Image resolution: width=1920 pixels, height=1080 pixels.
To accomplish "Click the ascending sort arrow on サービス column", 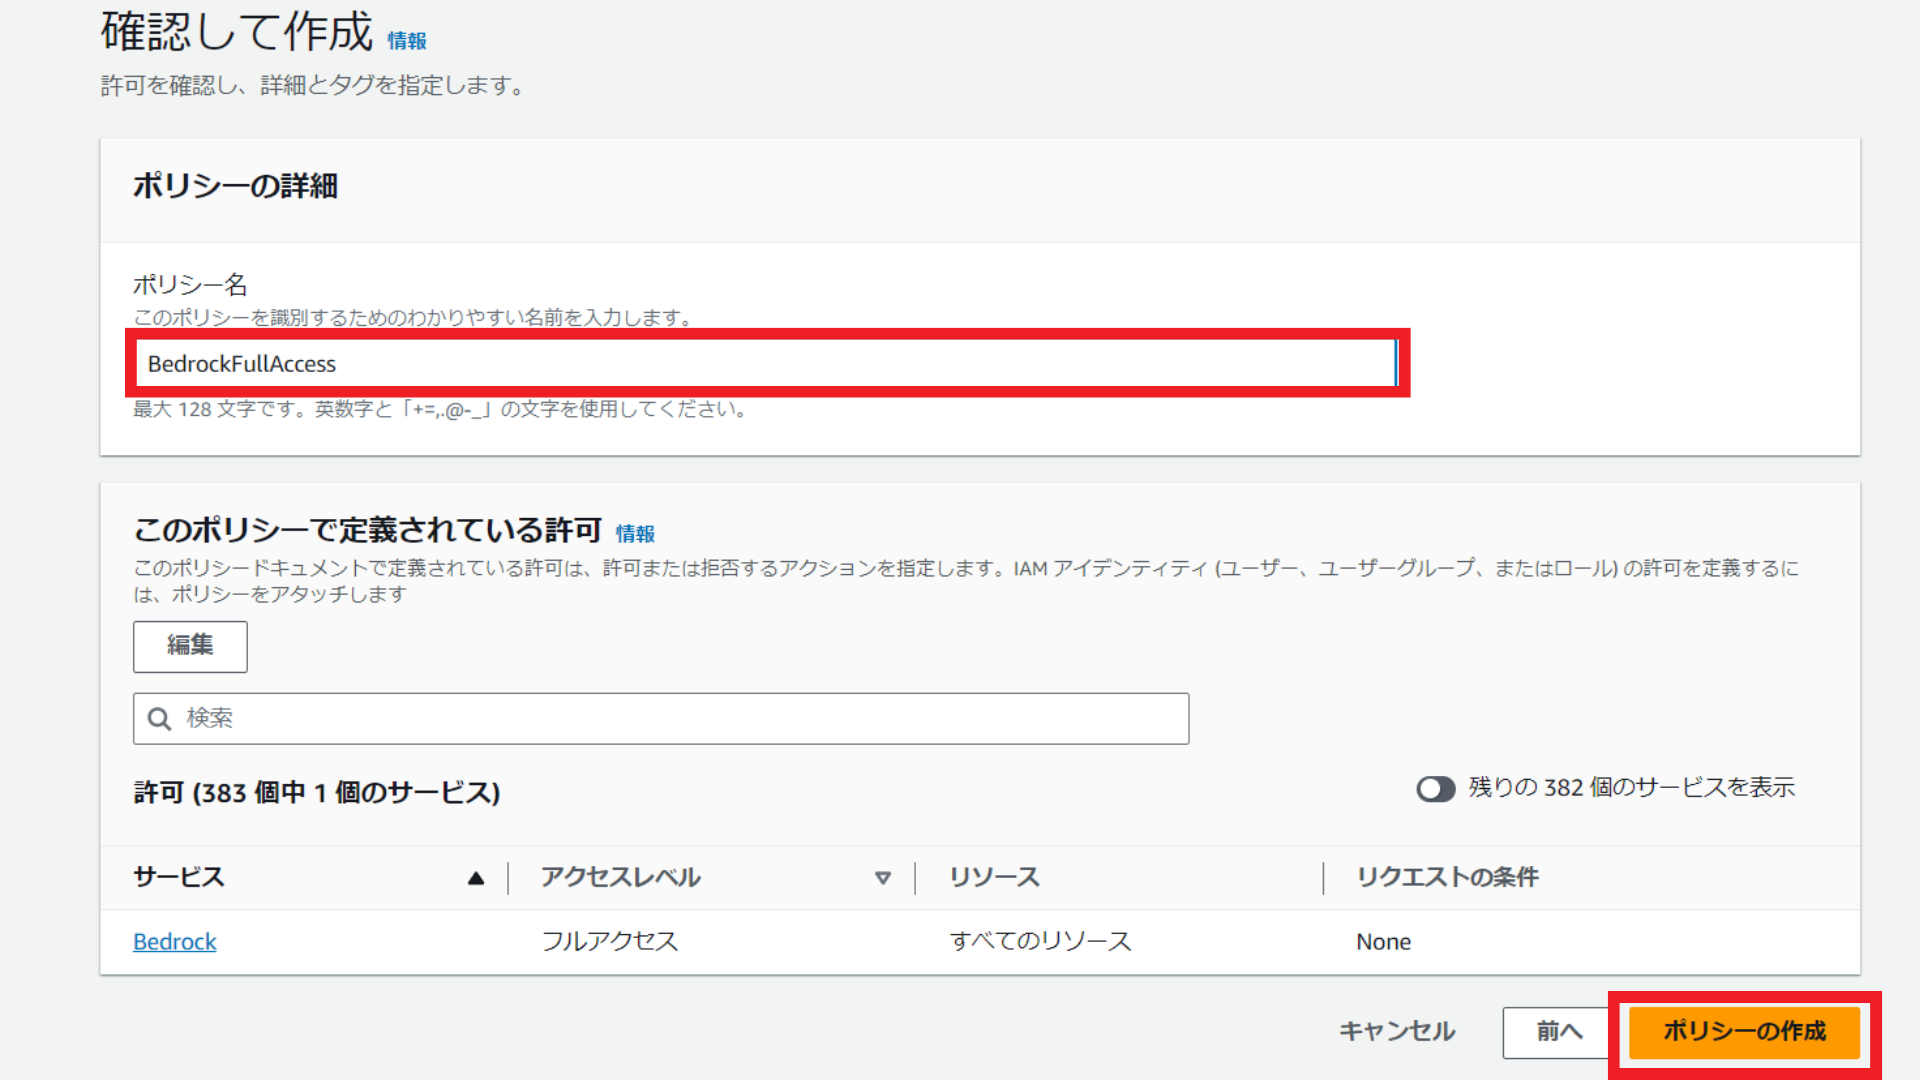I will click(x=477, y=878).
